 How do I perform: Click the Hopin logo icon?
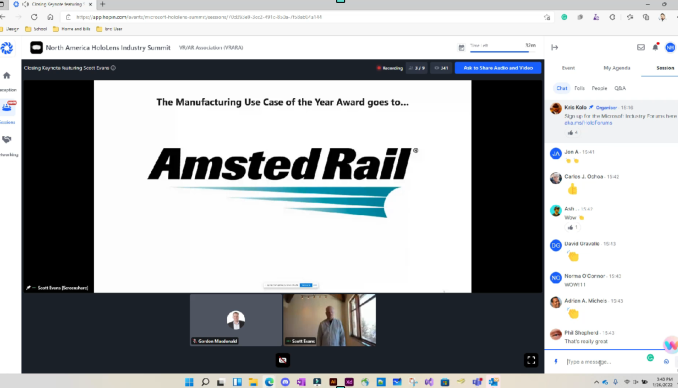(6, 48)
